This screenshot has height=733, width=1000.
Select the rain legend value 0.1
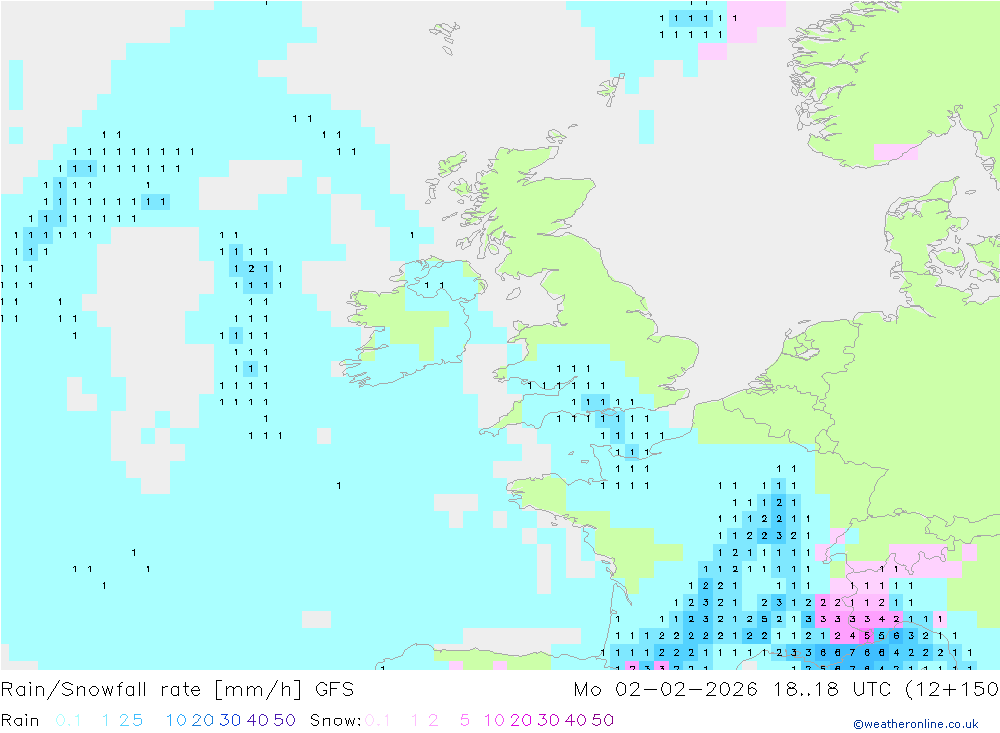pos(68,720)
